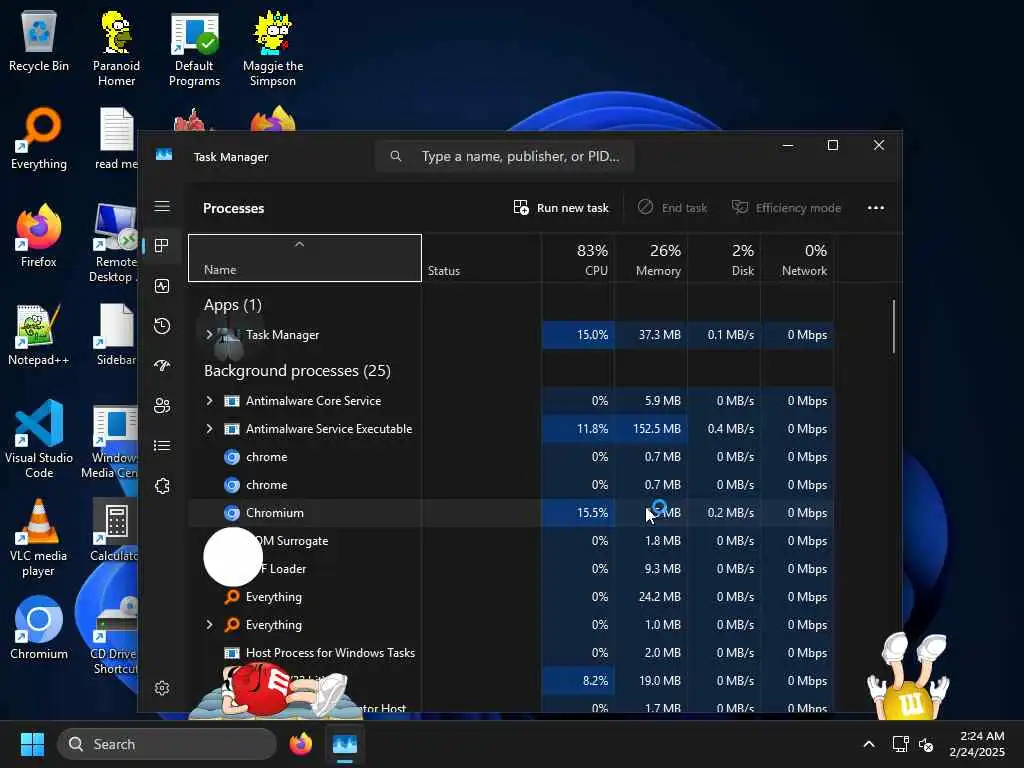Click the End task button

click(672, 208)
